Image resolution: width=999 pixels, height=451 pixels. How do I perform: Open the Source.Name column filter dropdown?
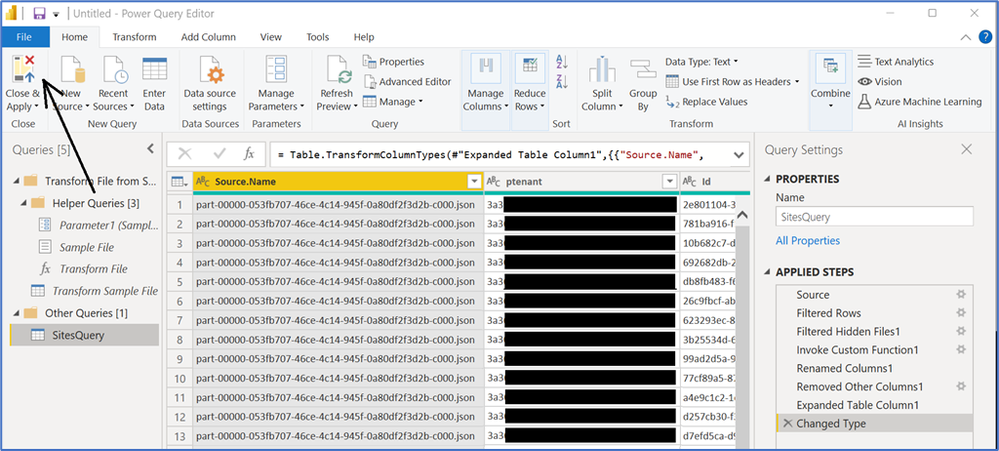coord(474,182)
